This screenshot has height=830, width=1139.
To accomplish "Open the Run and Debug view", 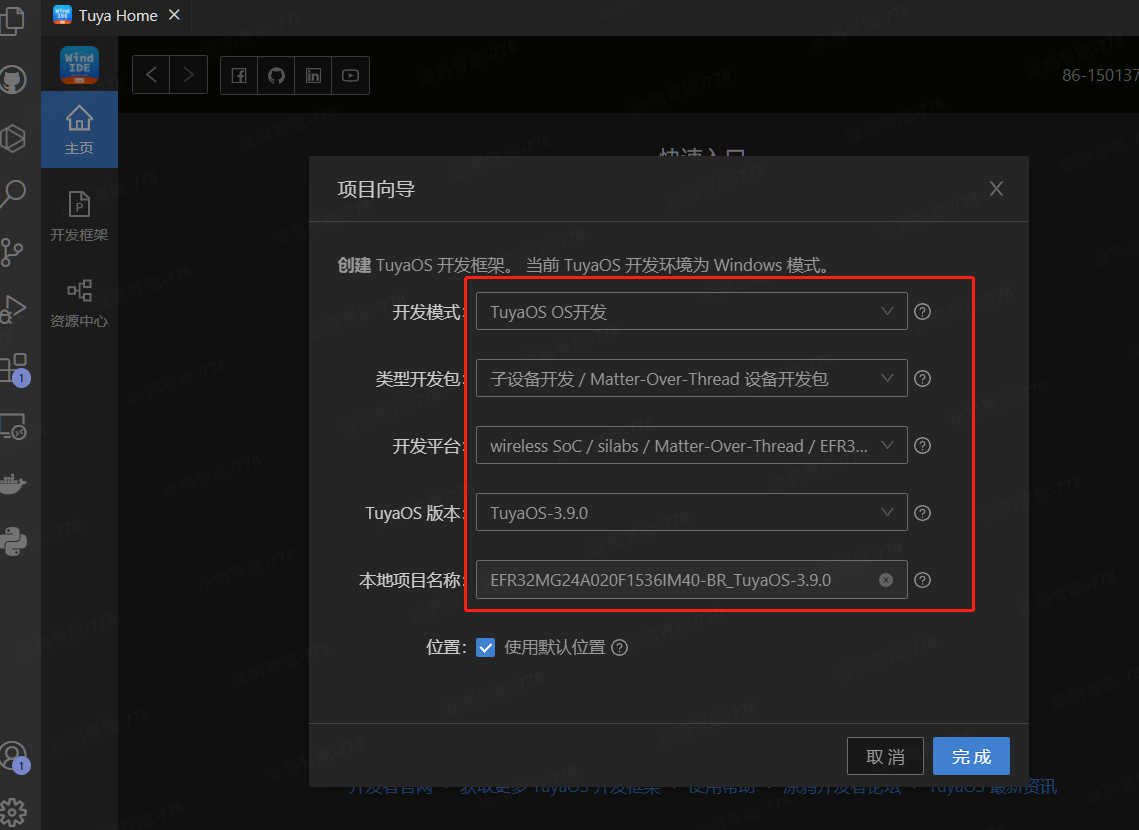I will coord(13,310).
